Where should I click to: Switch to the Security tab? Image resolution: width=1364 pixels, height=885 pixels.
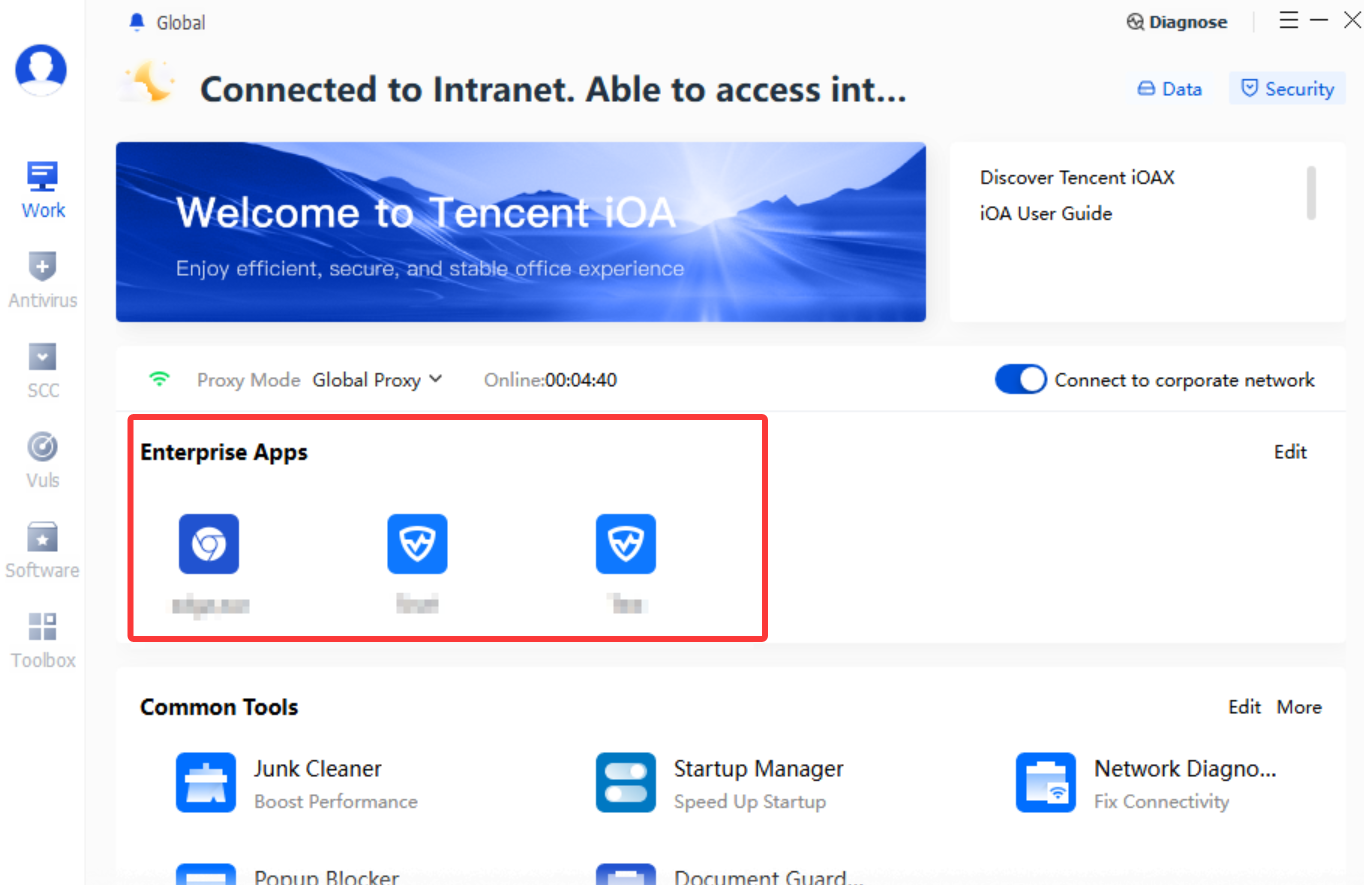(1287, 89)
